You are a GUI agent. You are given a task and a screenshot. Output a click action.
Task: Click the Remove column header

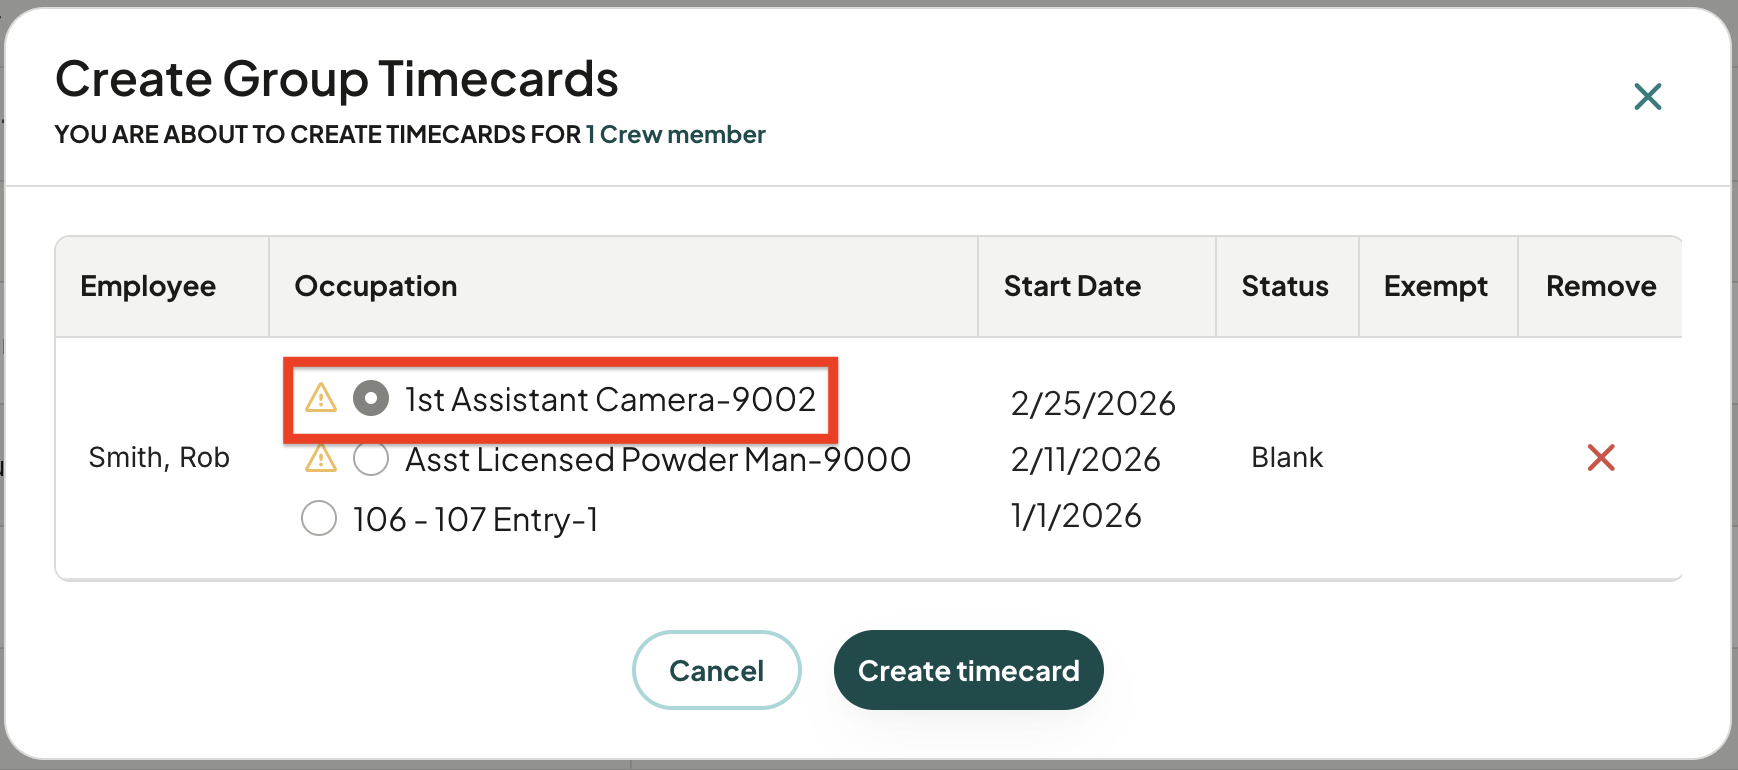click(x=1601, y=286)
